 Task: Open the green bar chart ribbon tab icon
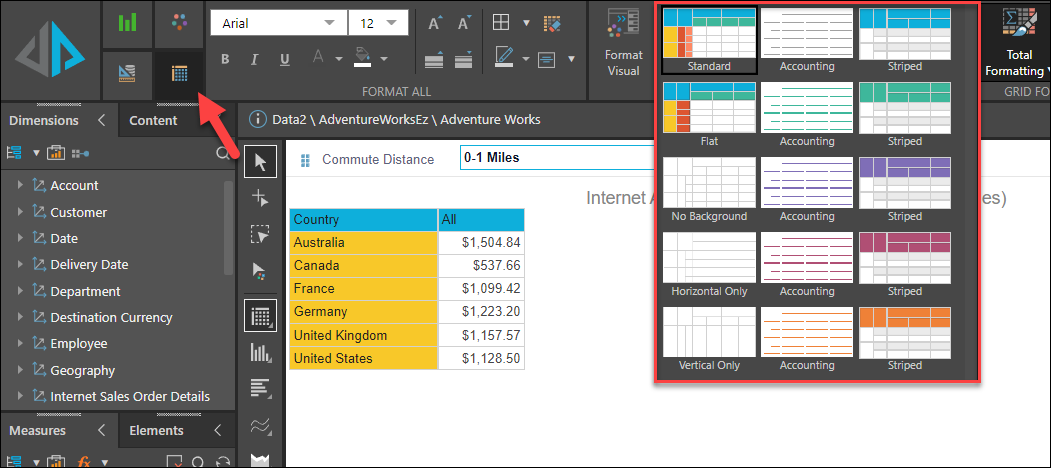click(127, 23)
